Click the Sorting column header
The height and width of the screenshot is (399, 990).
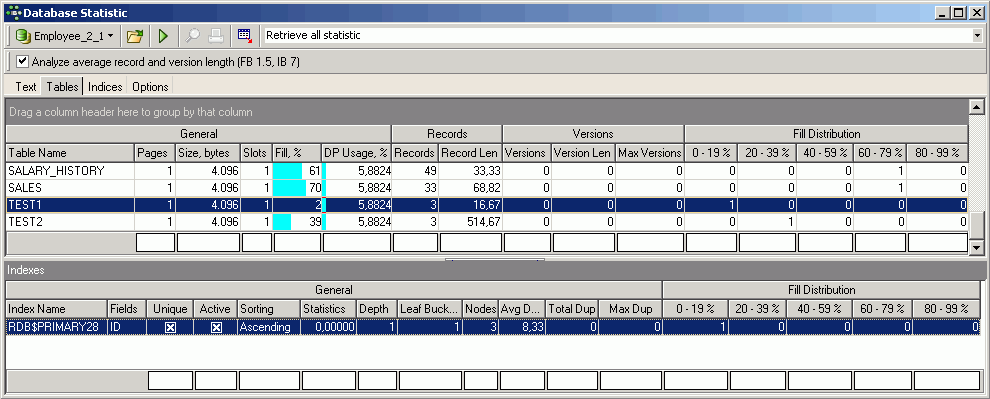pyautogui.click(x=269, y=309)
